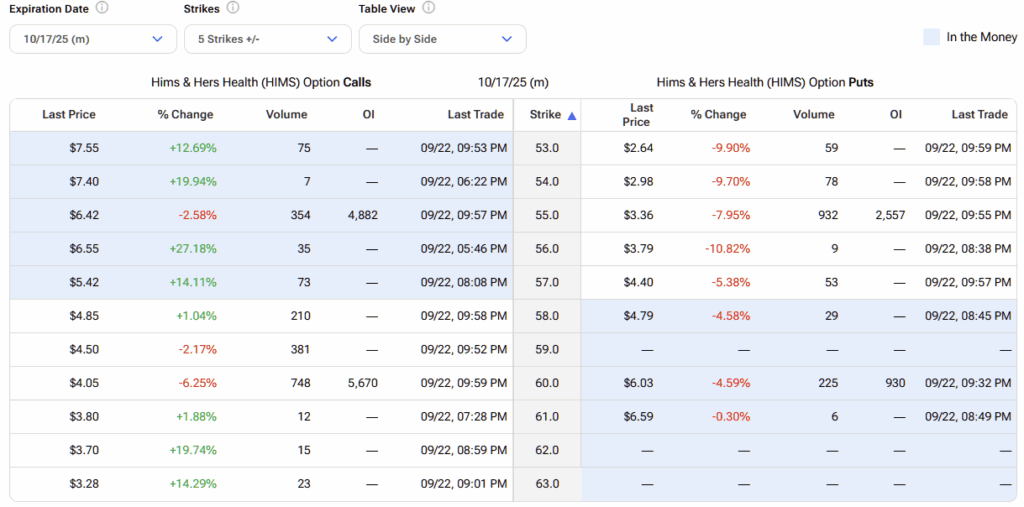Click call last trade 09/22, 05:46 PM
This screenshot has height=507, width=1024.
pos(464,249)
